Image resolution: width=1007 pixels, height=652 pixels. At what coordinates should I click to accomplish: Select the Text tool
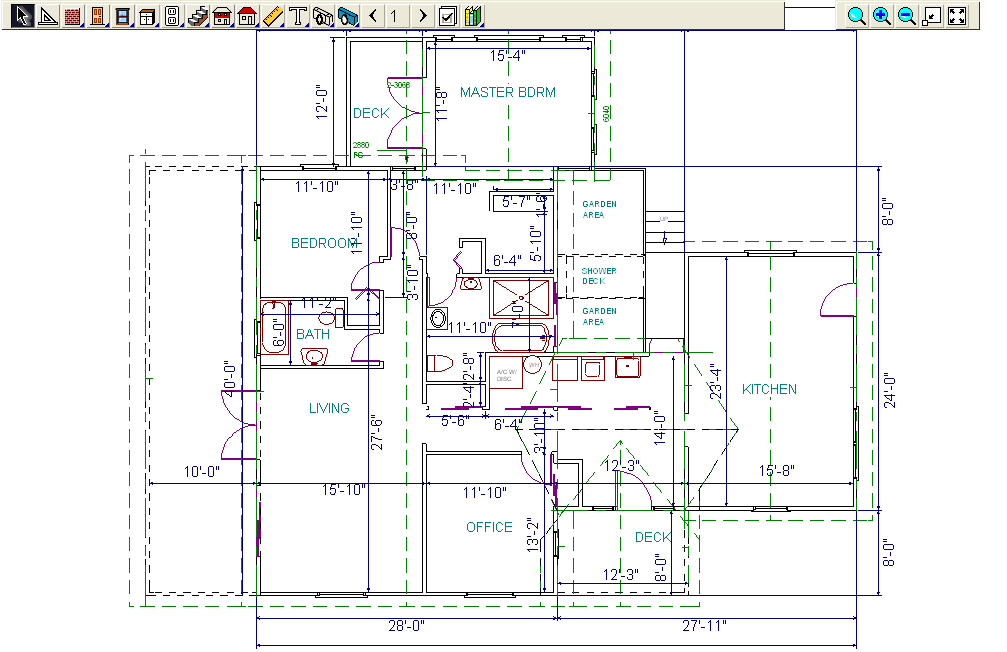click(297, 16)
